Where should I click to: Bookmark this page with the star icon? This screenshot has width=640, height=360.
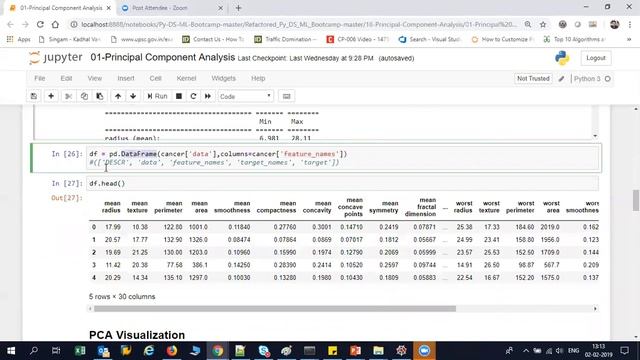pyautogui.click(x=543, y=24)
